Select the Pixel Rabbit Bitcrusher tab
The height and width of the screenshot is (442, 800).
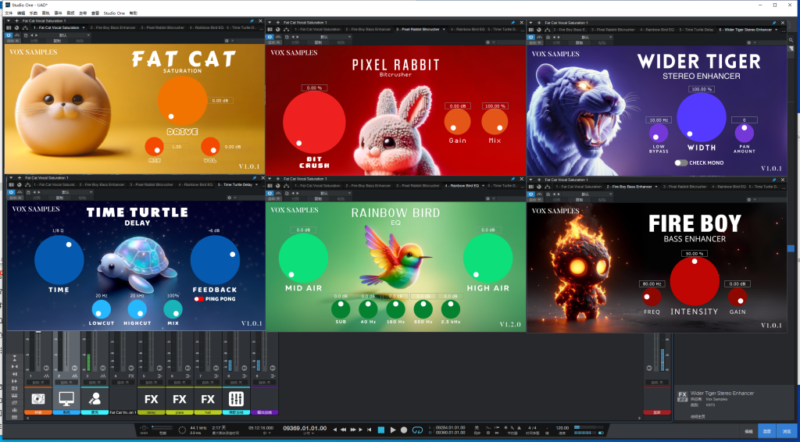point(417,30)
